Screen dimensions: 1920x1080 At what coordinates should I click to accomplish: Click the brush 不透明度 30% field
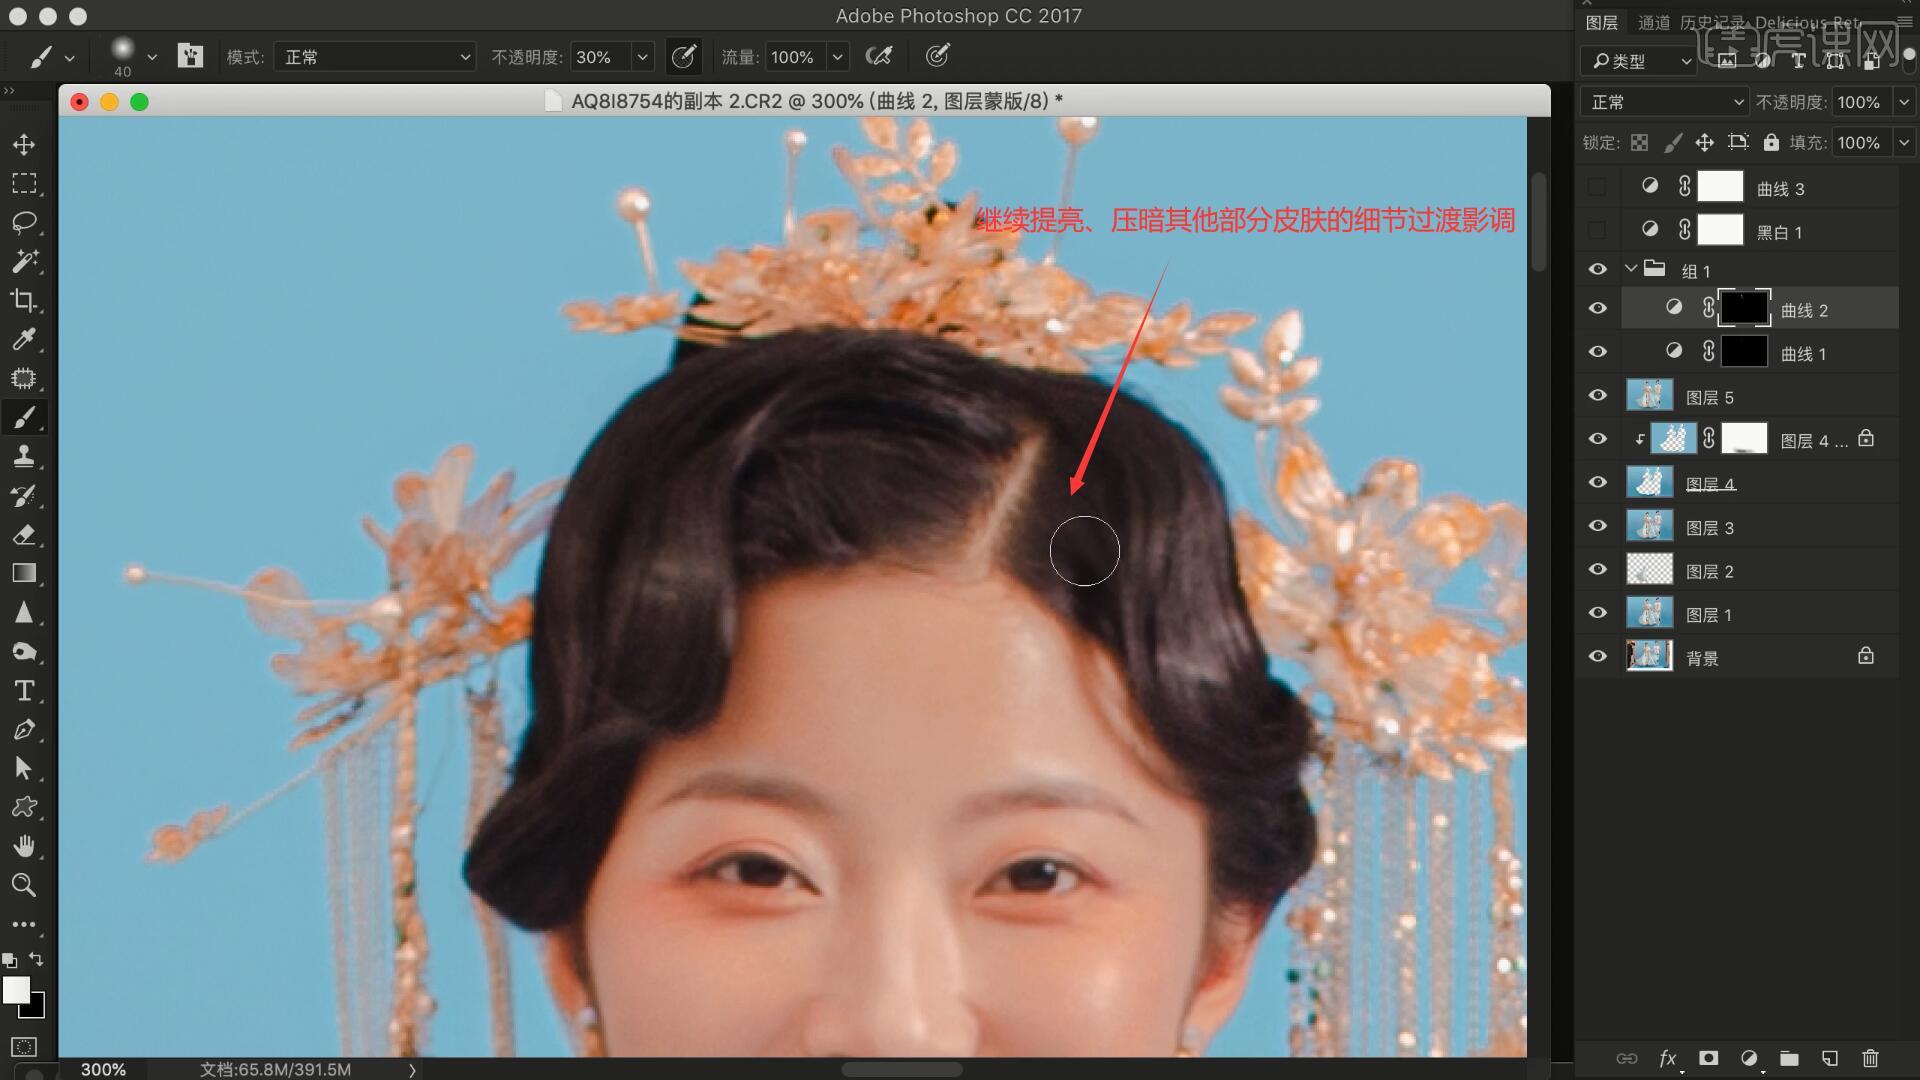click(600, 57)
